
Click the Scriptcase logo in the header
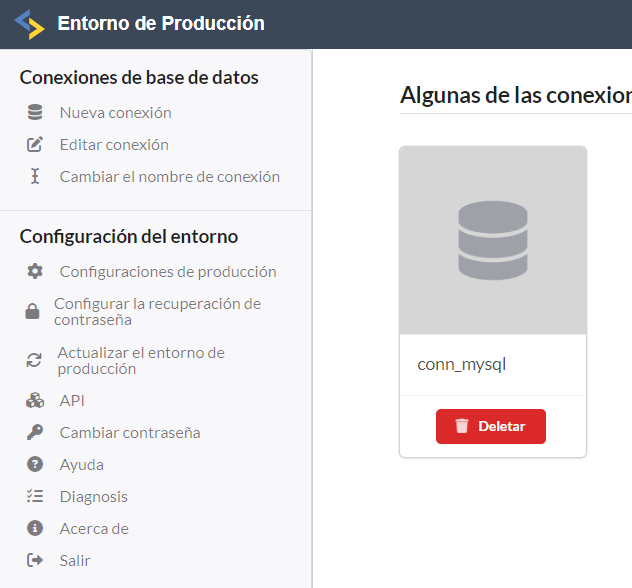[x=29, y=23]
